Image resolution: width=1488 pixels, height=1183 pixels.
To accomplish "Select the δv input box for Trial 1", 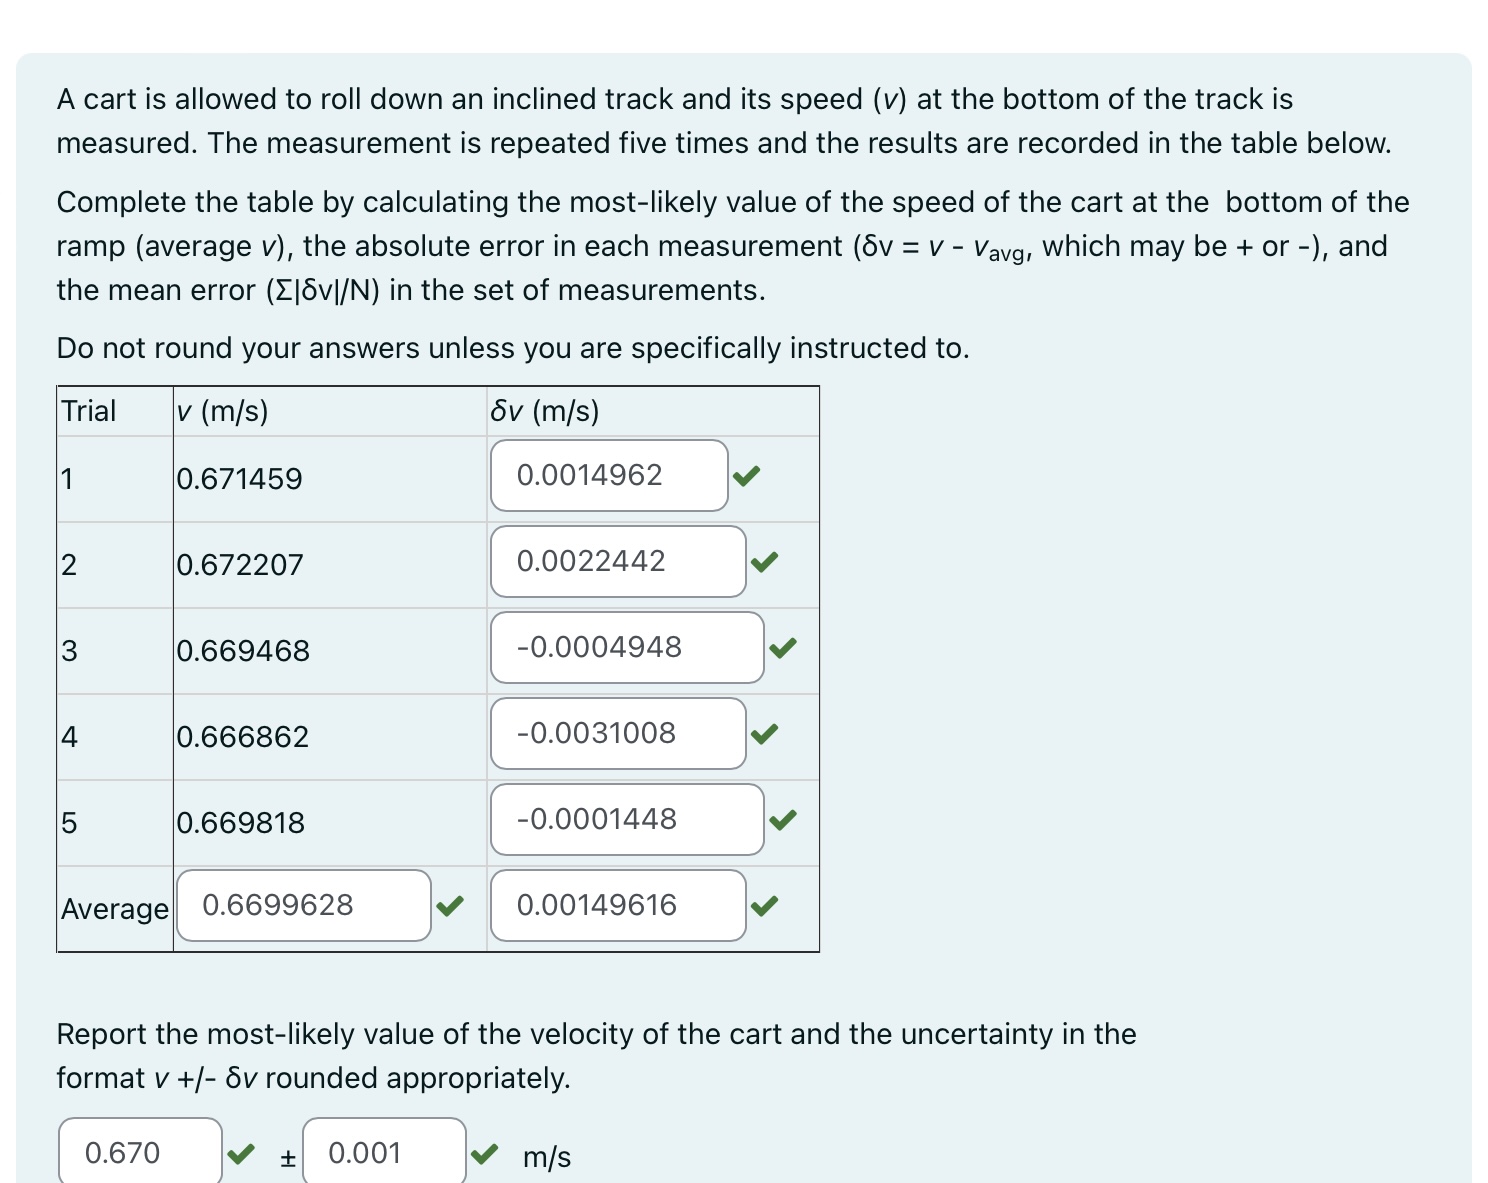I will 608,475.
